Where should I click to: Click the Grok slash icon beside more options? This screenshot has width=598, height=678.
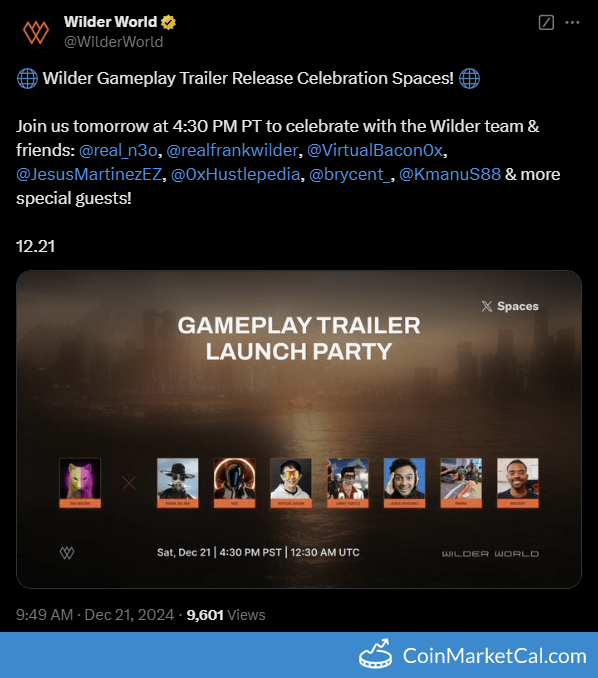click(x=546, y=22)
